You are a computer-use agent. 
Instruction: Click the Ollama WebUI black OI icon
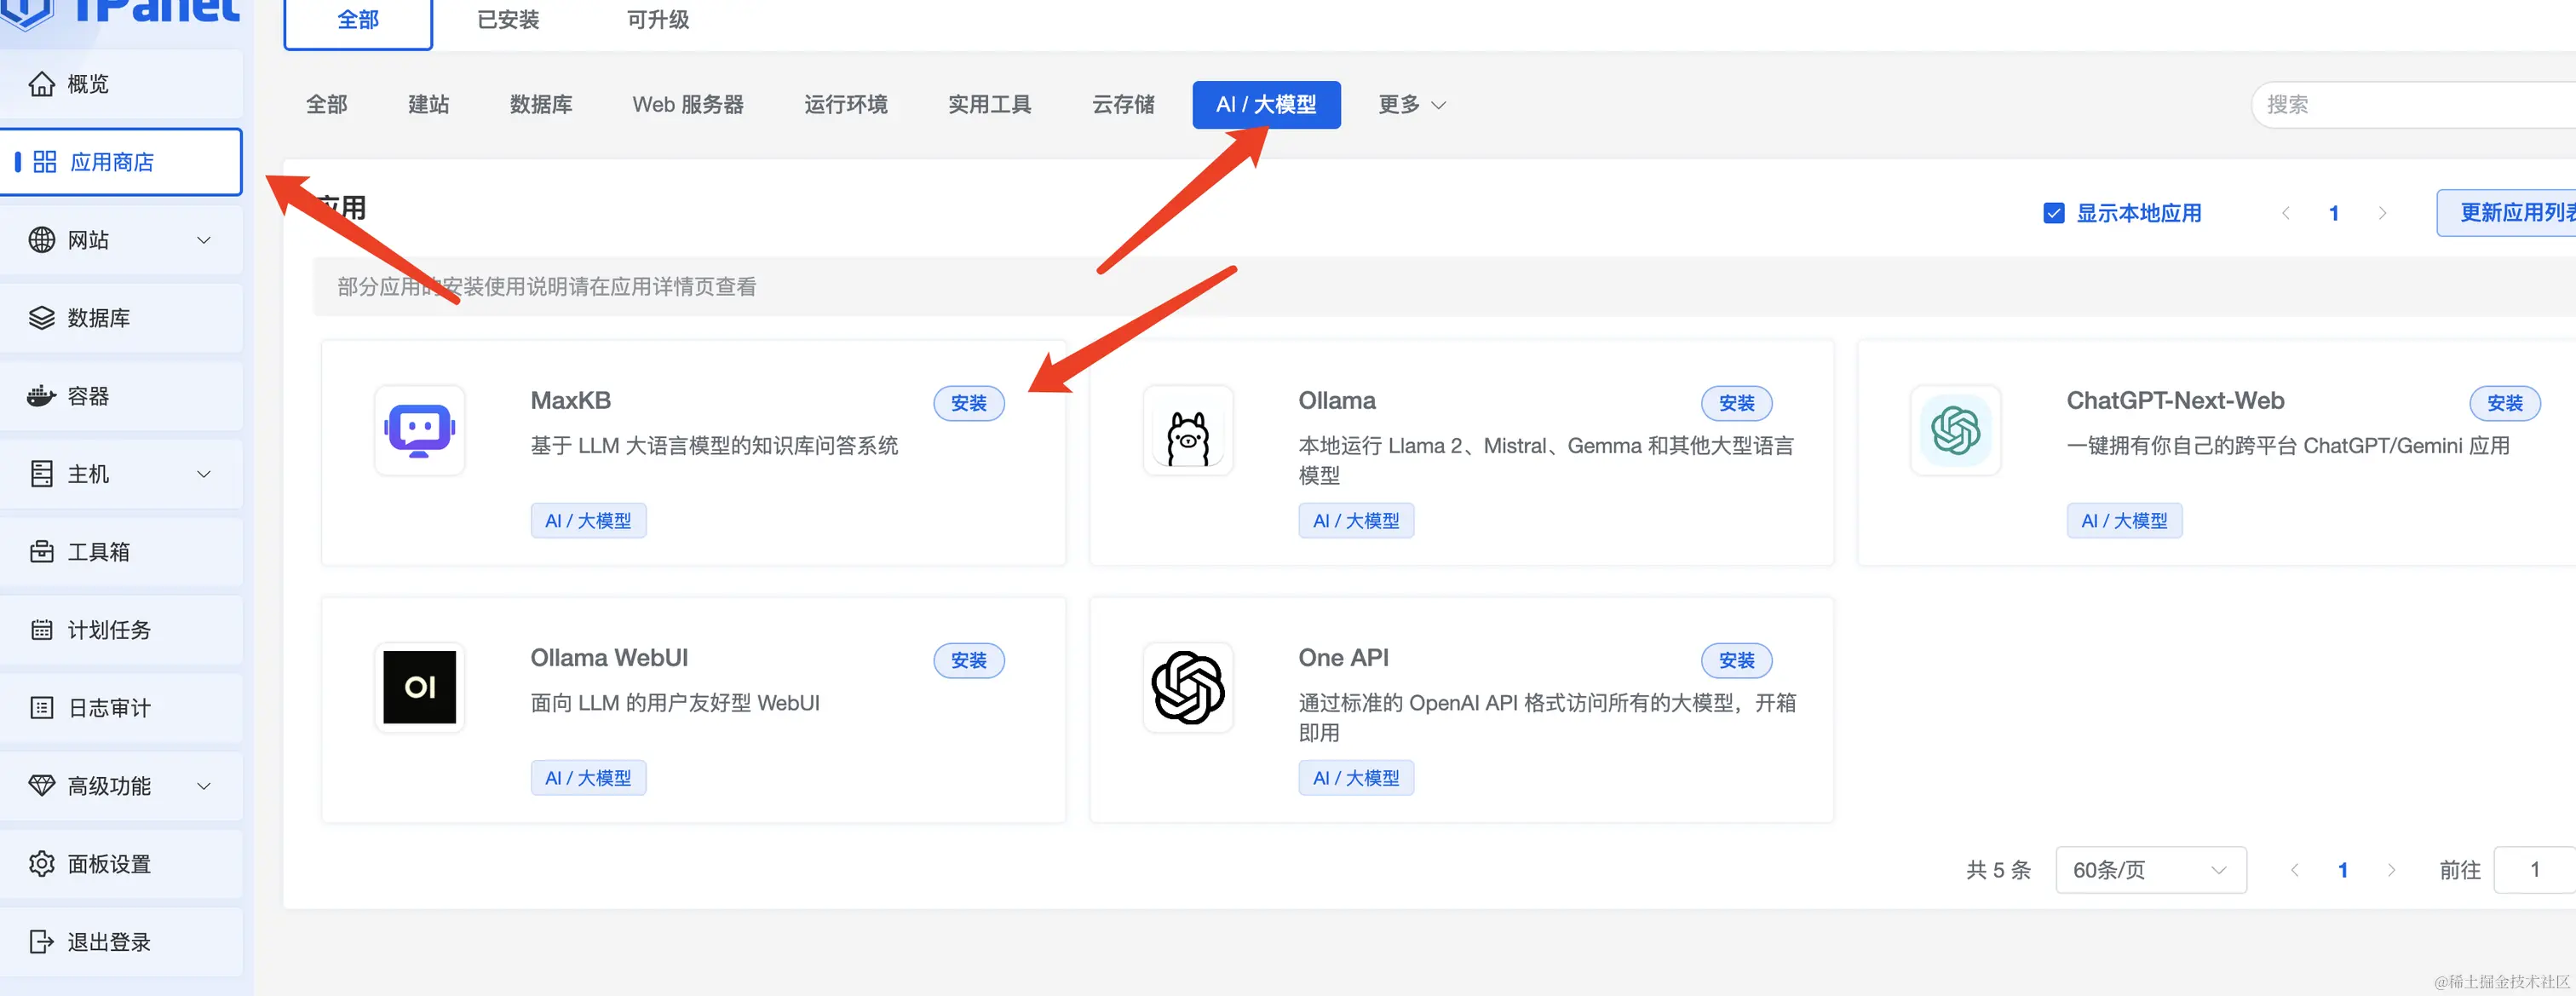[419, 687]
